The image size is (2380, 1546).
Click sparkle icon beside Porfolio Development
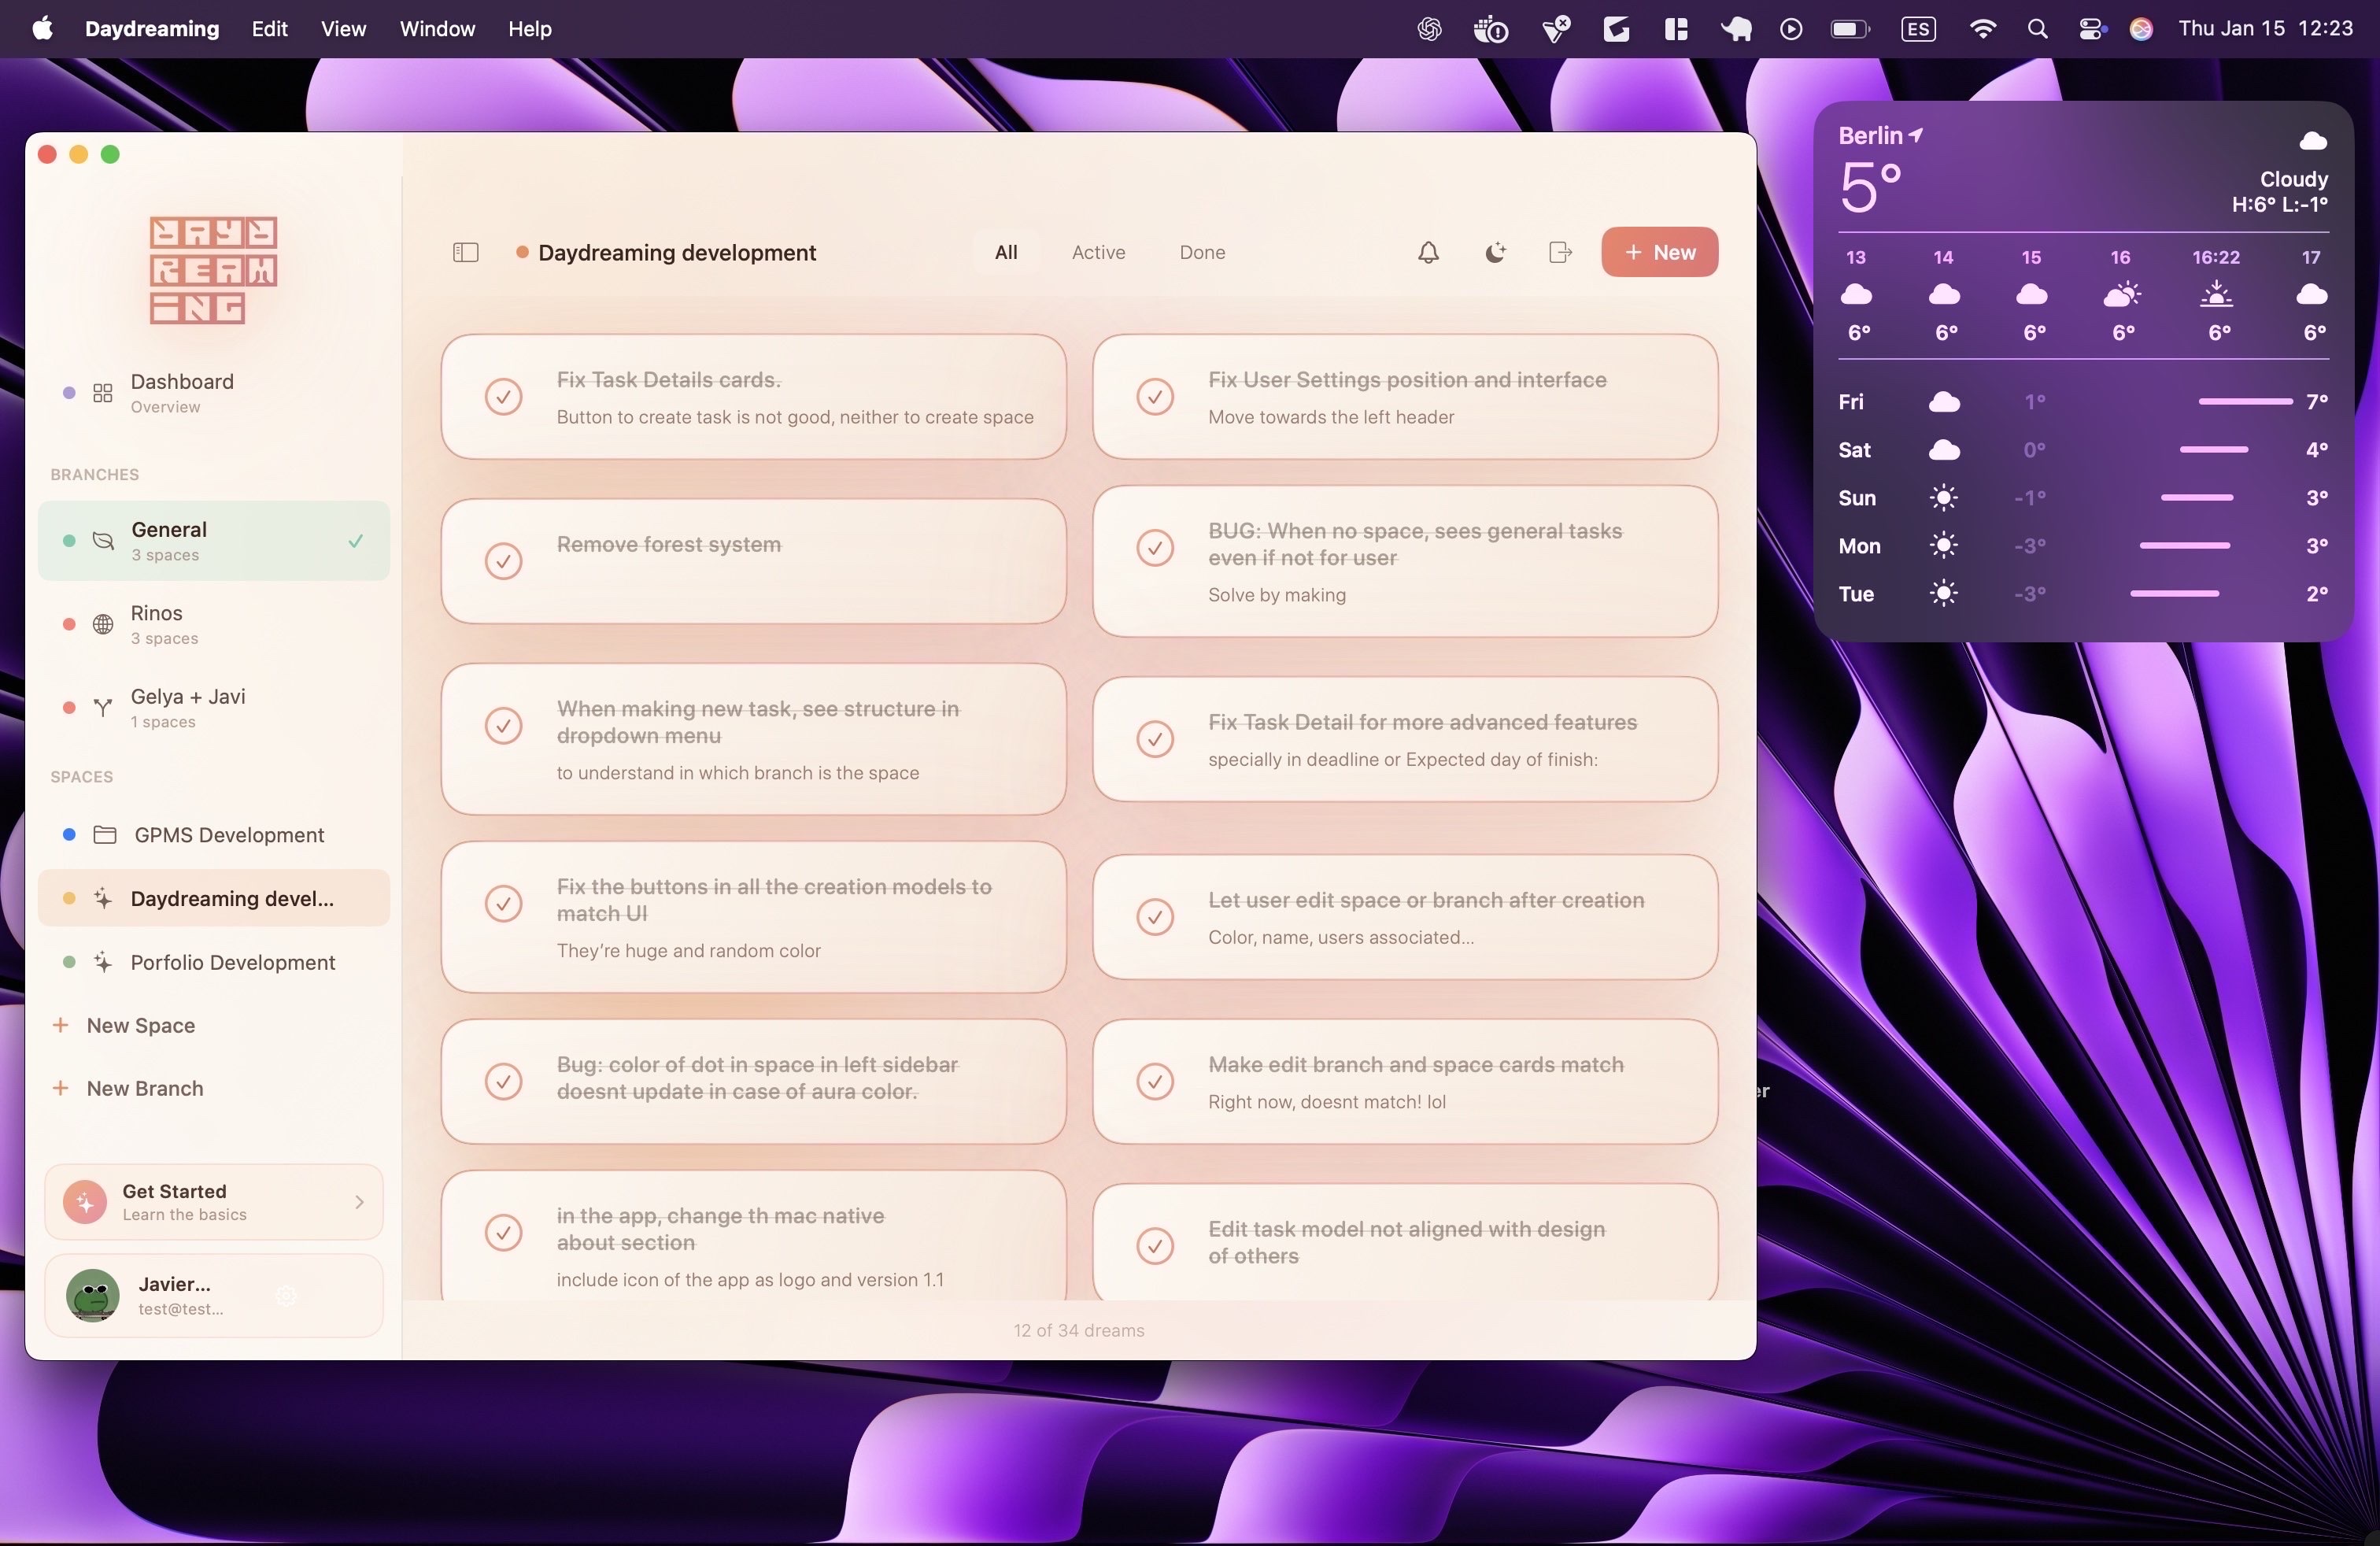[102, 962]
